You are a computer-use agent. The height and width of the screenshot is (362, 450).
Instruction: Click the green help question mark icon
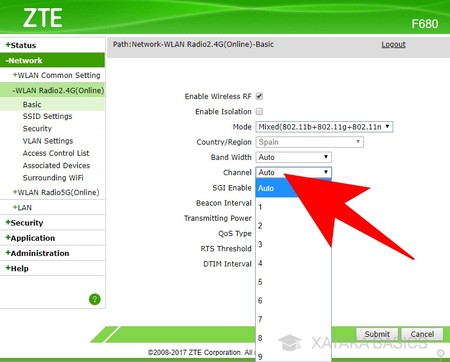pos(95,299)
